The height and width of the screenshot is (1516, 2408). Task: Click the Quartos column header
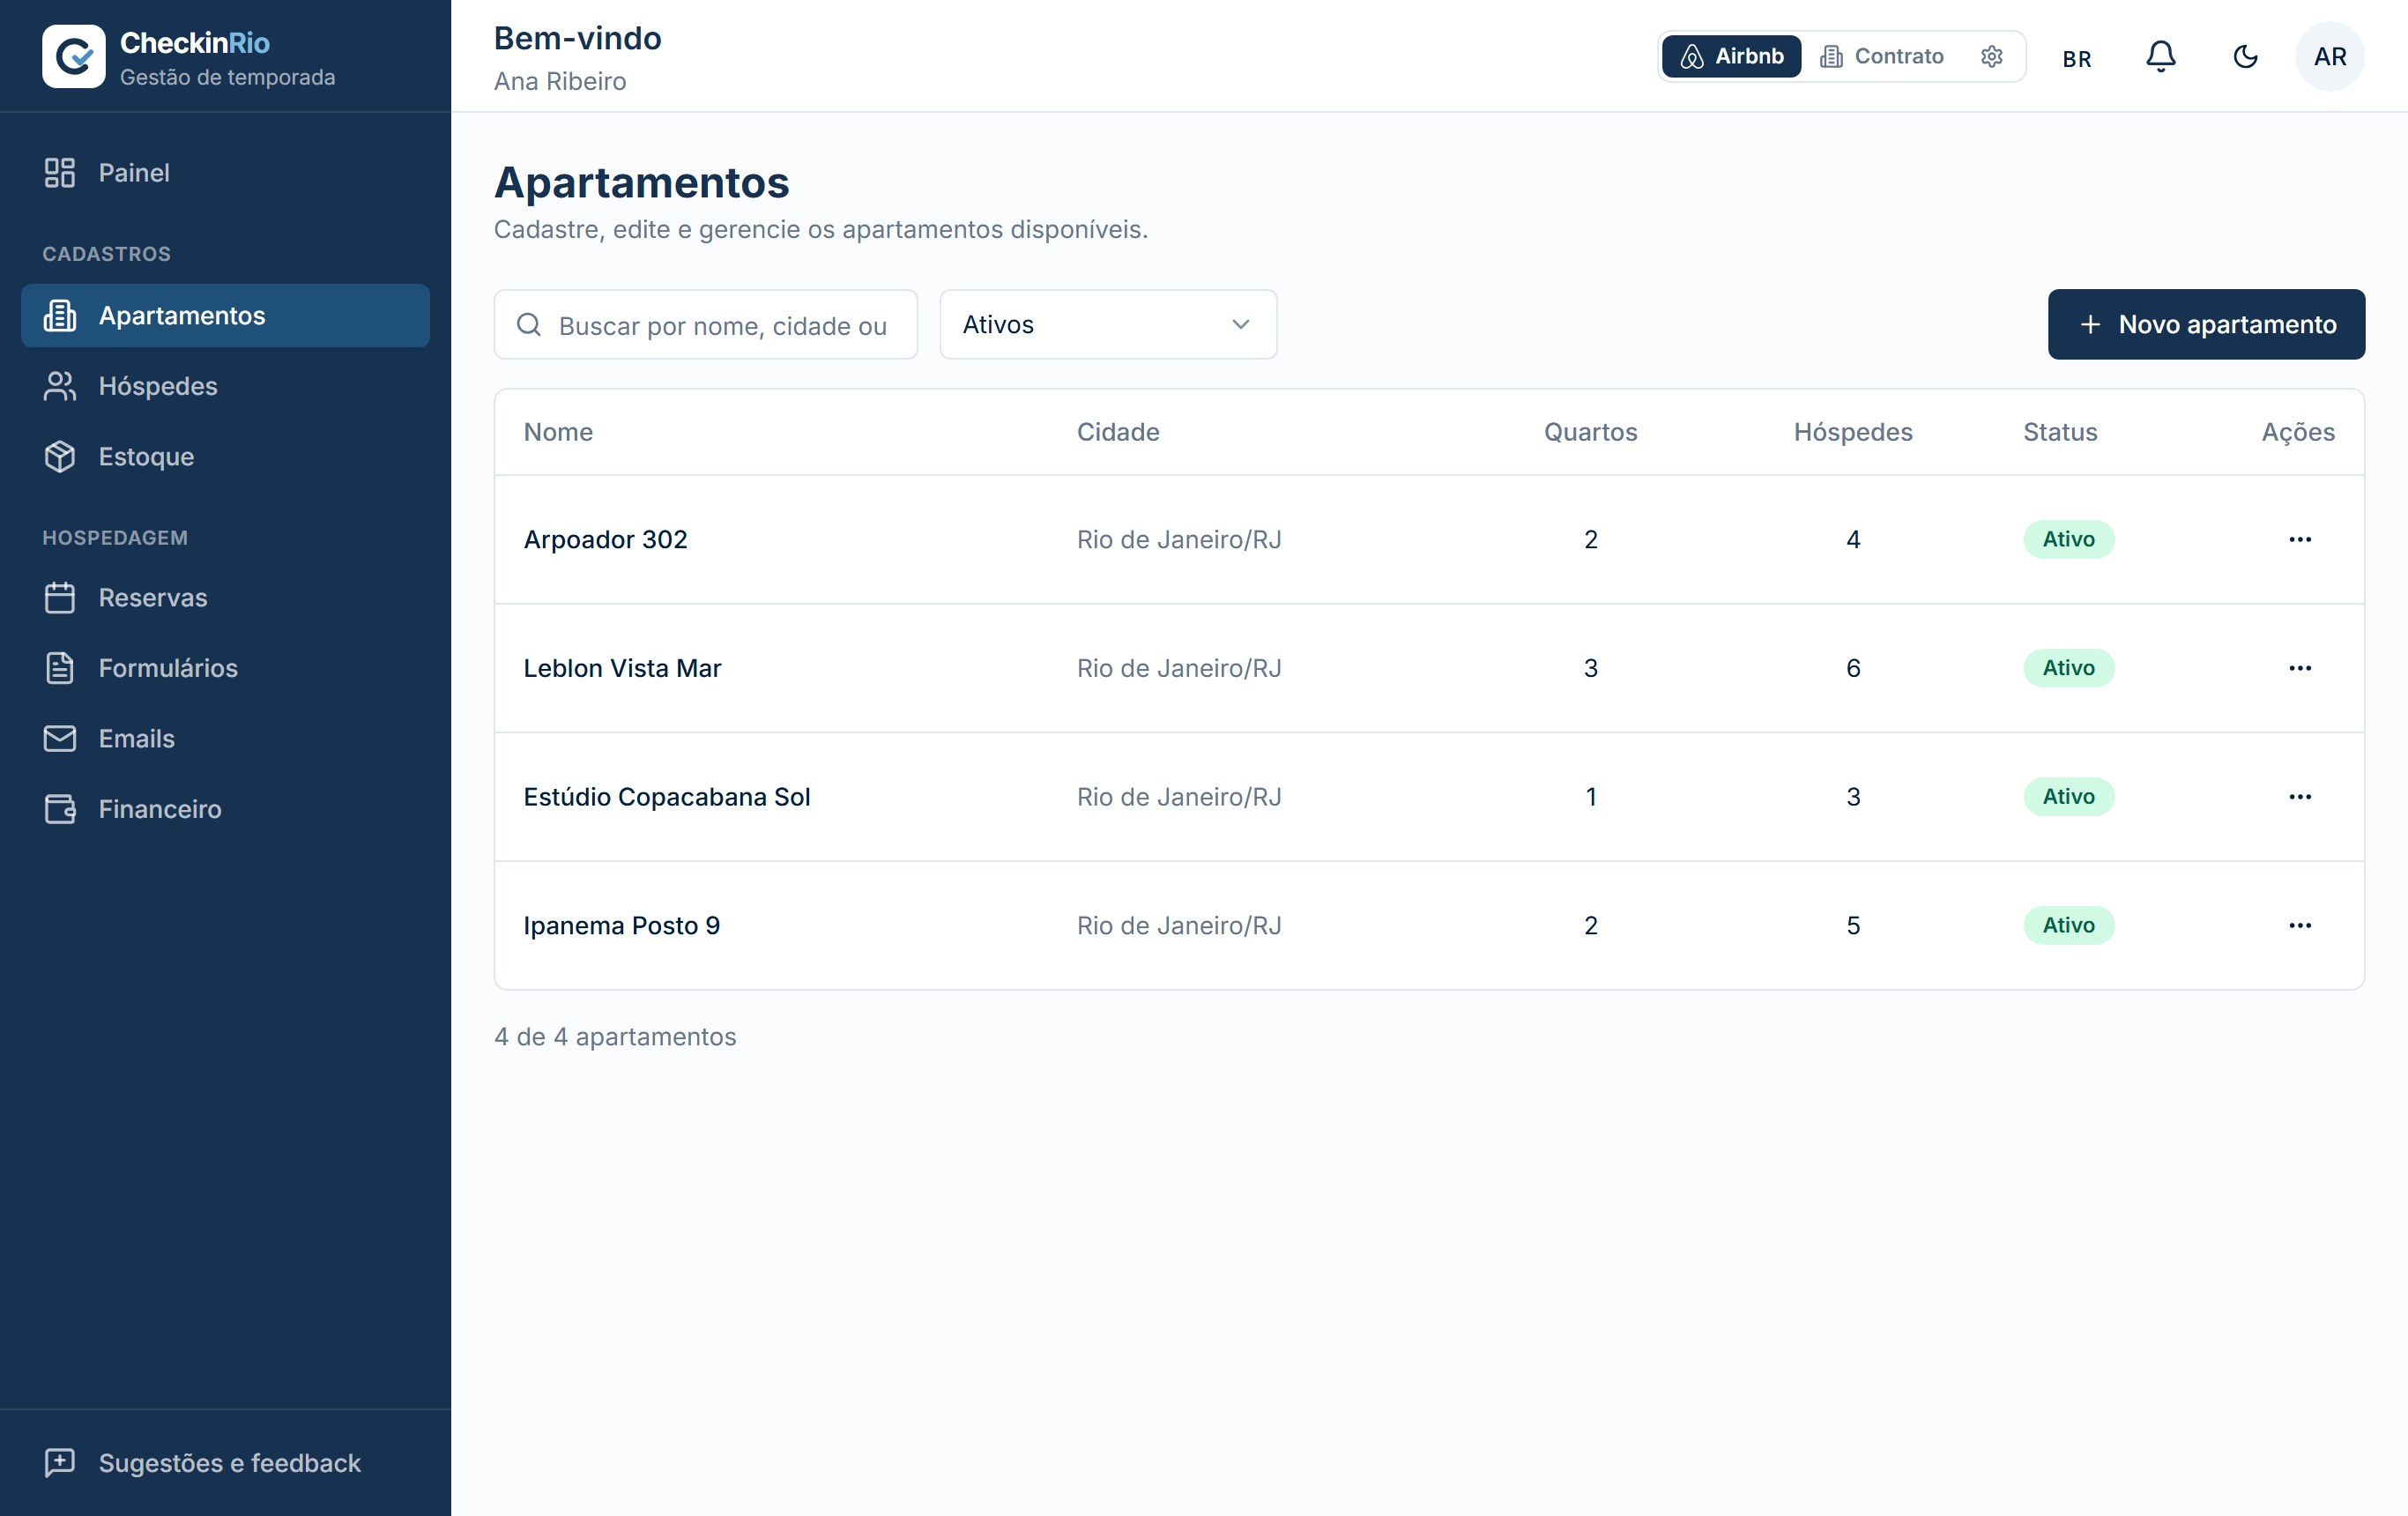coord(1590,432)
